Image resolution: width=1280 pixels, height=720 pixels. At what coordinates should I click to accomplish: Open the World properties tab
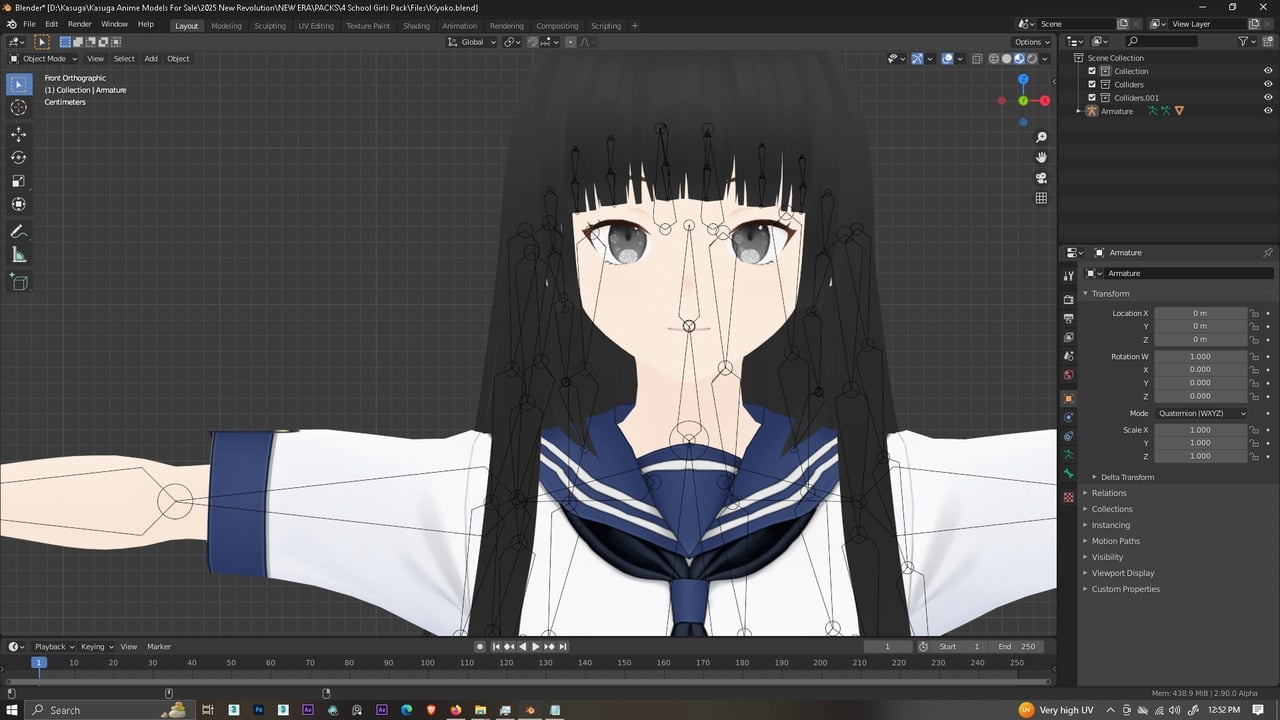coord(1069,375)
